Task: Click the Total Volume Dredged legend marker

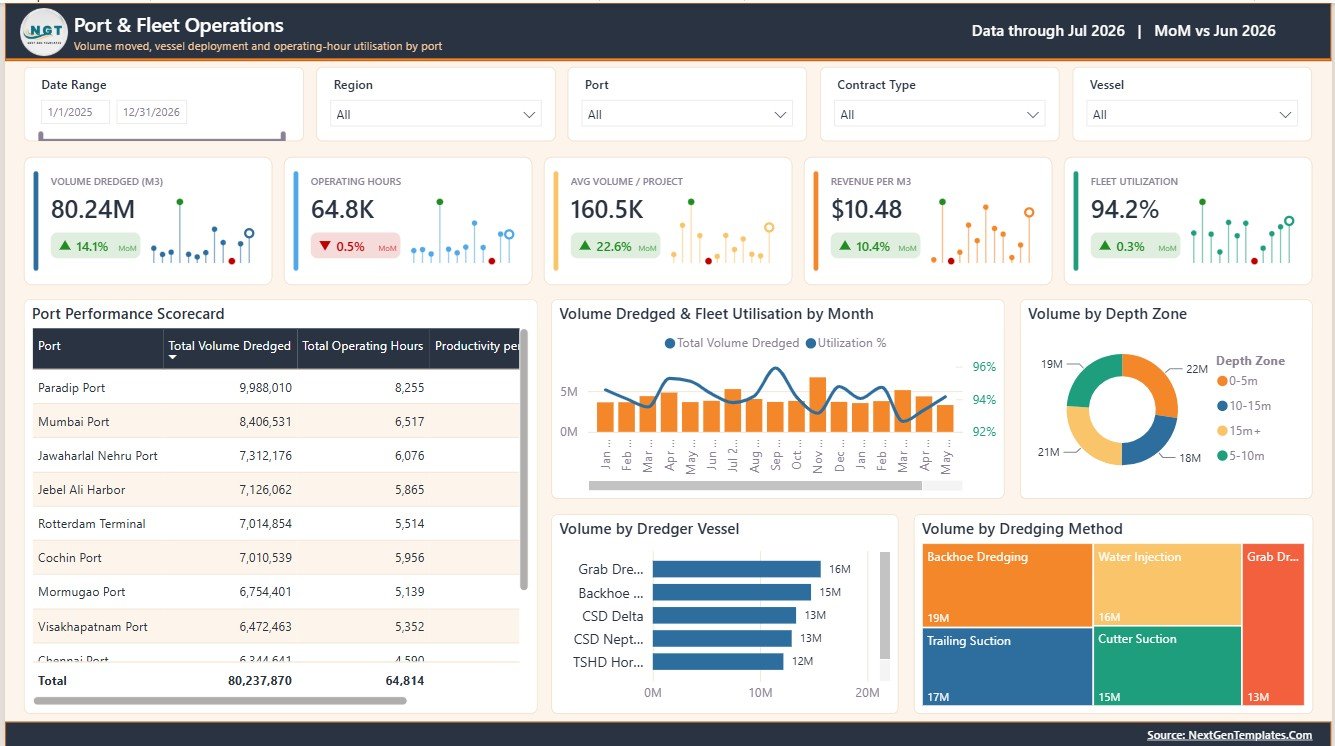Action: coord(670,343)
